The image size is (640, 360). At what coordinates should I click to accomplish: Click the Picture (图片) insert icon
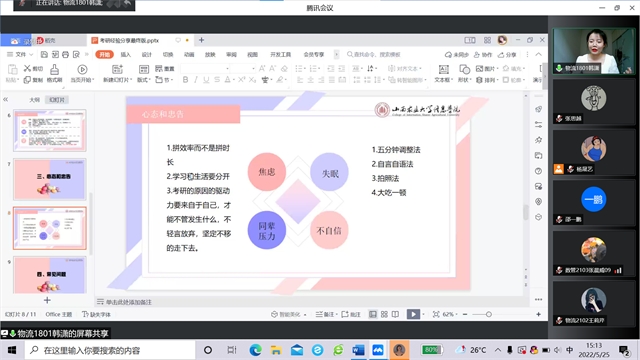click(480, 68)
